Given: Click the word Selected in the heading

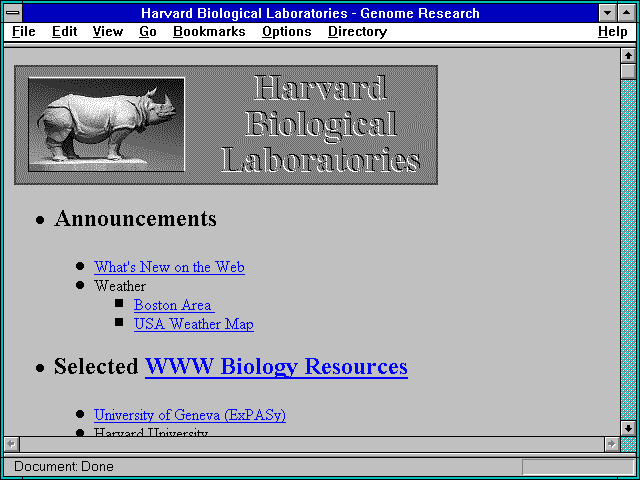Looking at the screenshot, I should (x=96, y=366).
